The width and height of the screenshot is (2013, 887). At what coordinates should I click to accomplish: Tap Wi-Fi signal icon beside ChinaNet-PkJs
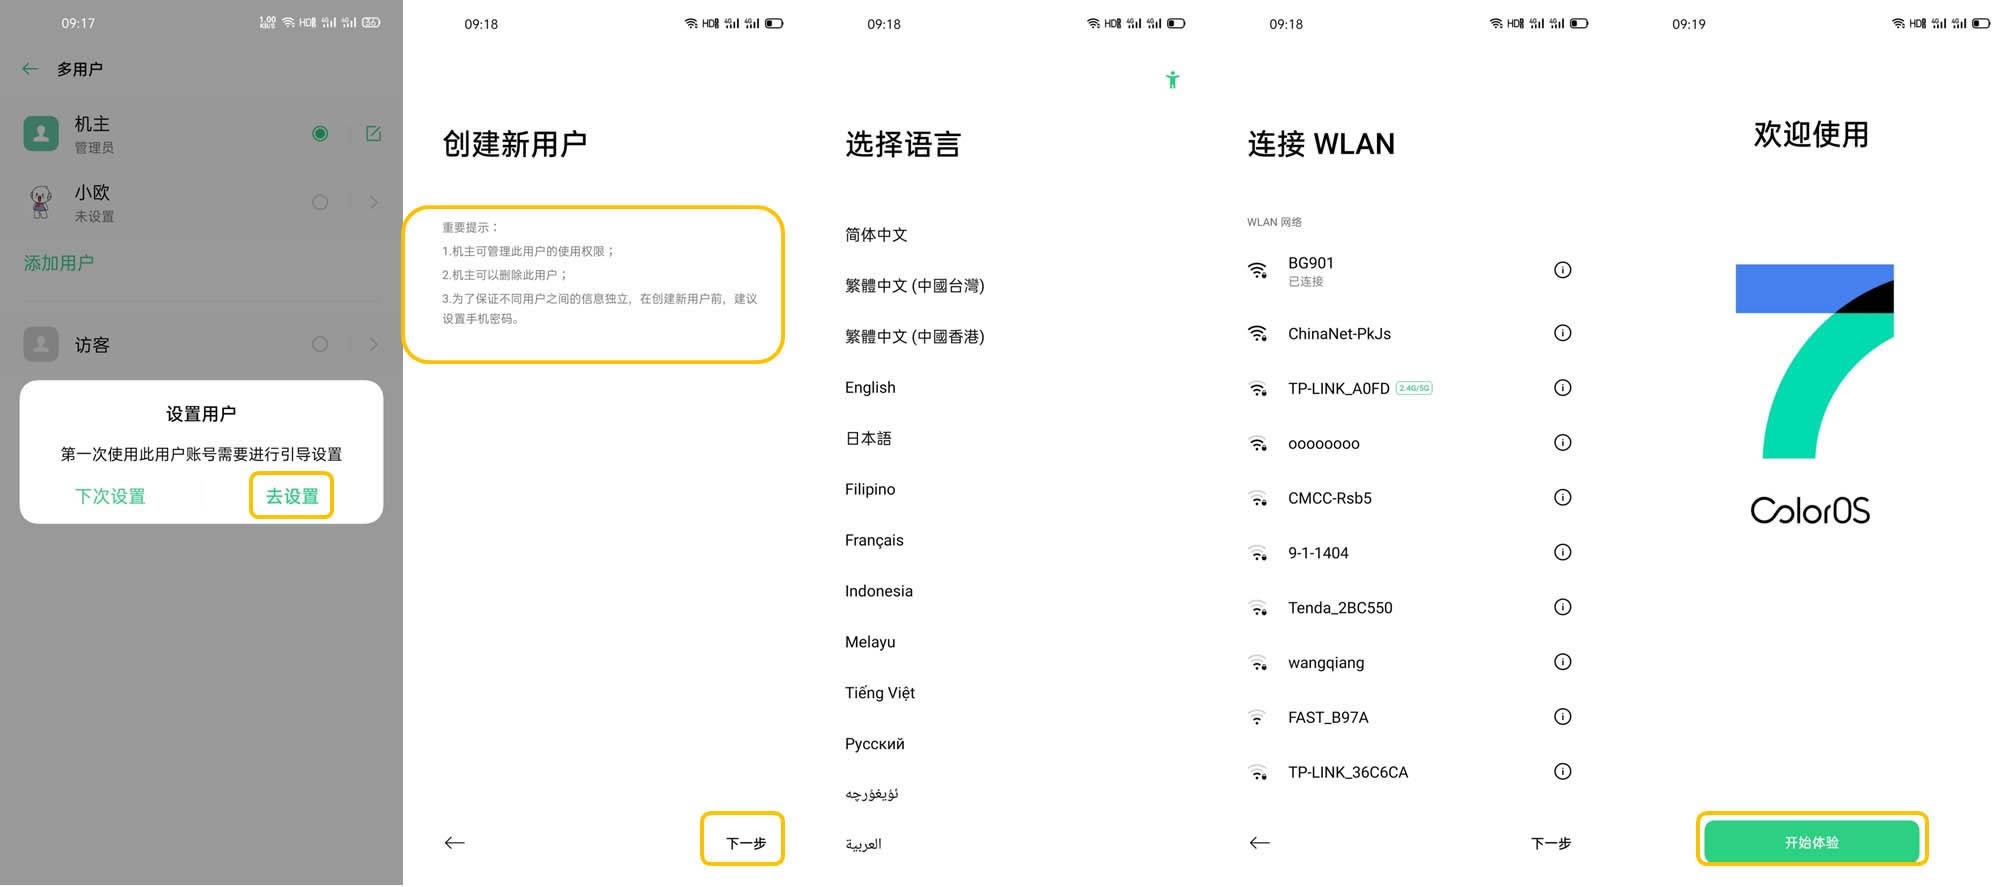click(1258, 333)
